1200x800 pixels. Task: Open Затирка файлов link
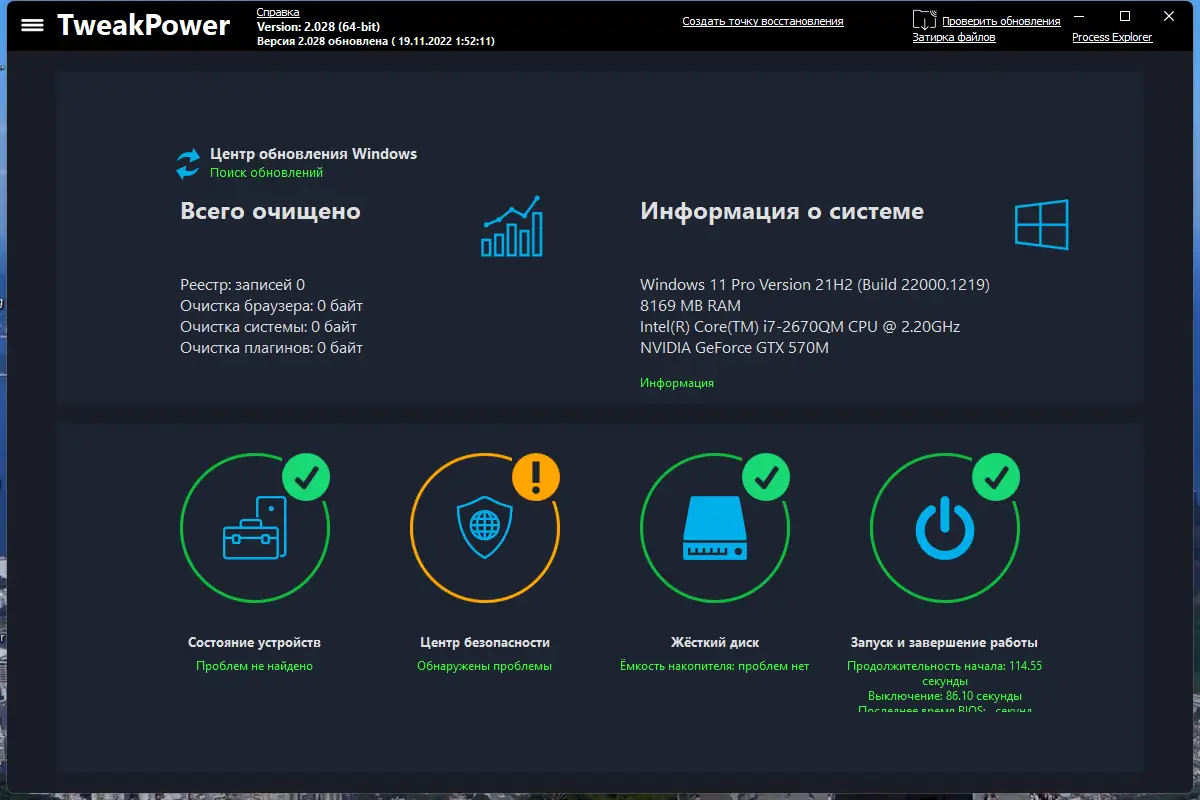pos(954,37)
